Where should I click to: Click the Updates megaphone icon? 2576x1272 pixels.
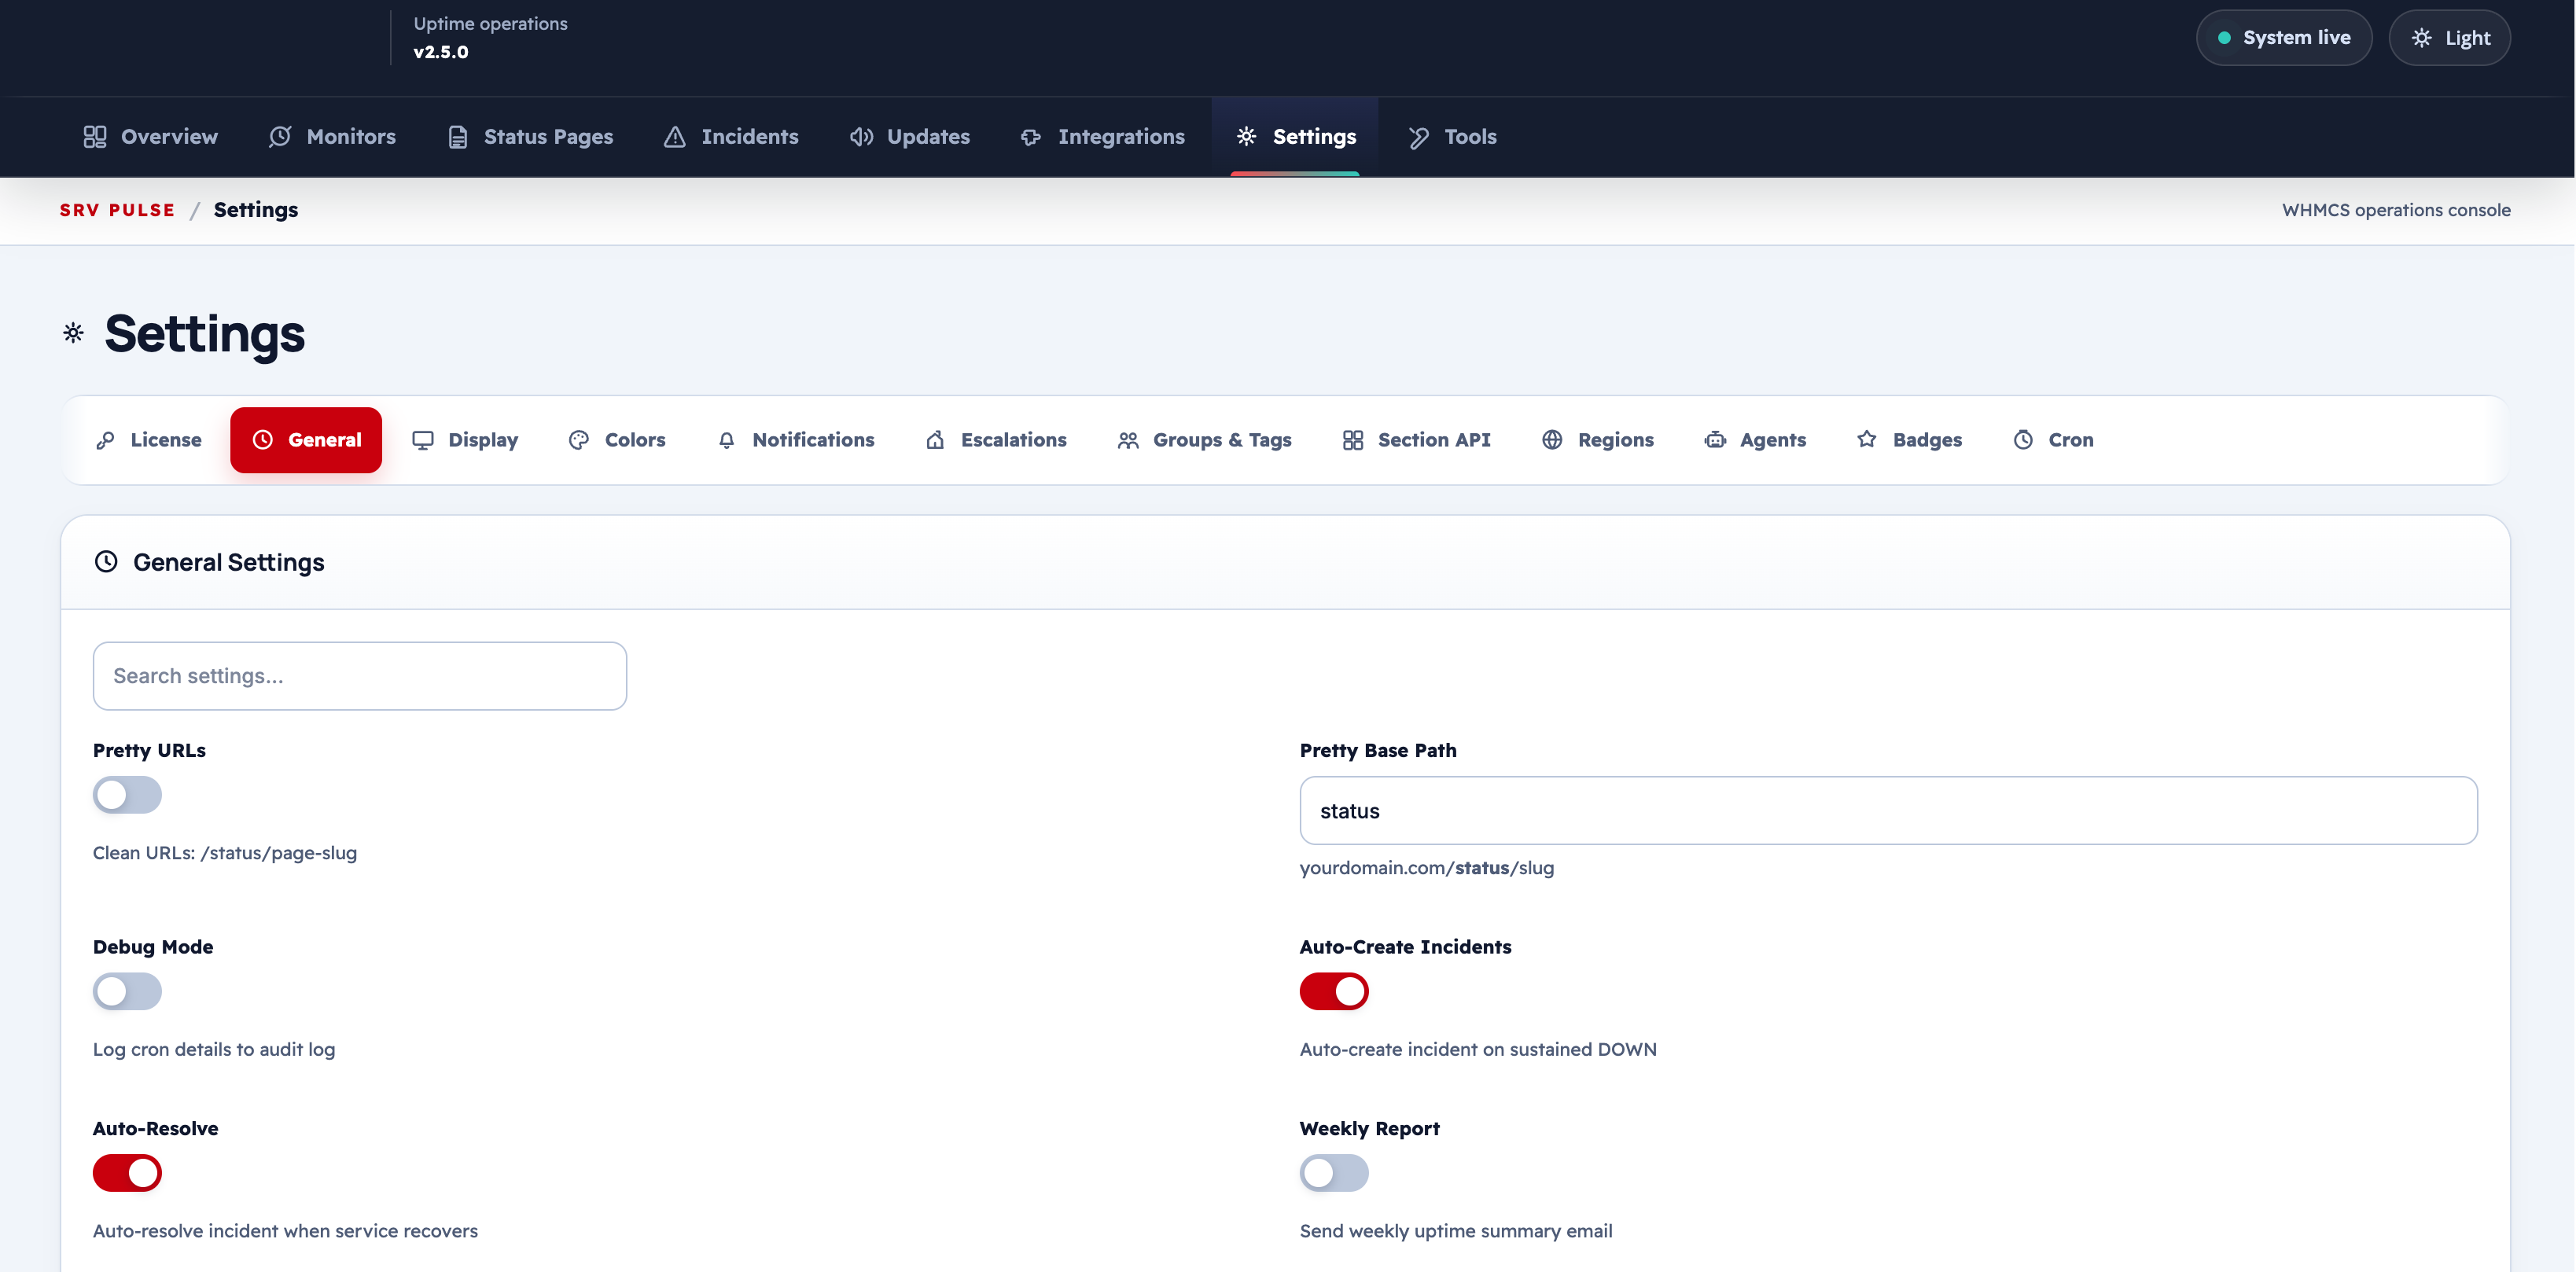(861, 137)
